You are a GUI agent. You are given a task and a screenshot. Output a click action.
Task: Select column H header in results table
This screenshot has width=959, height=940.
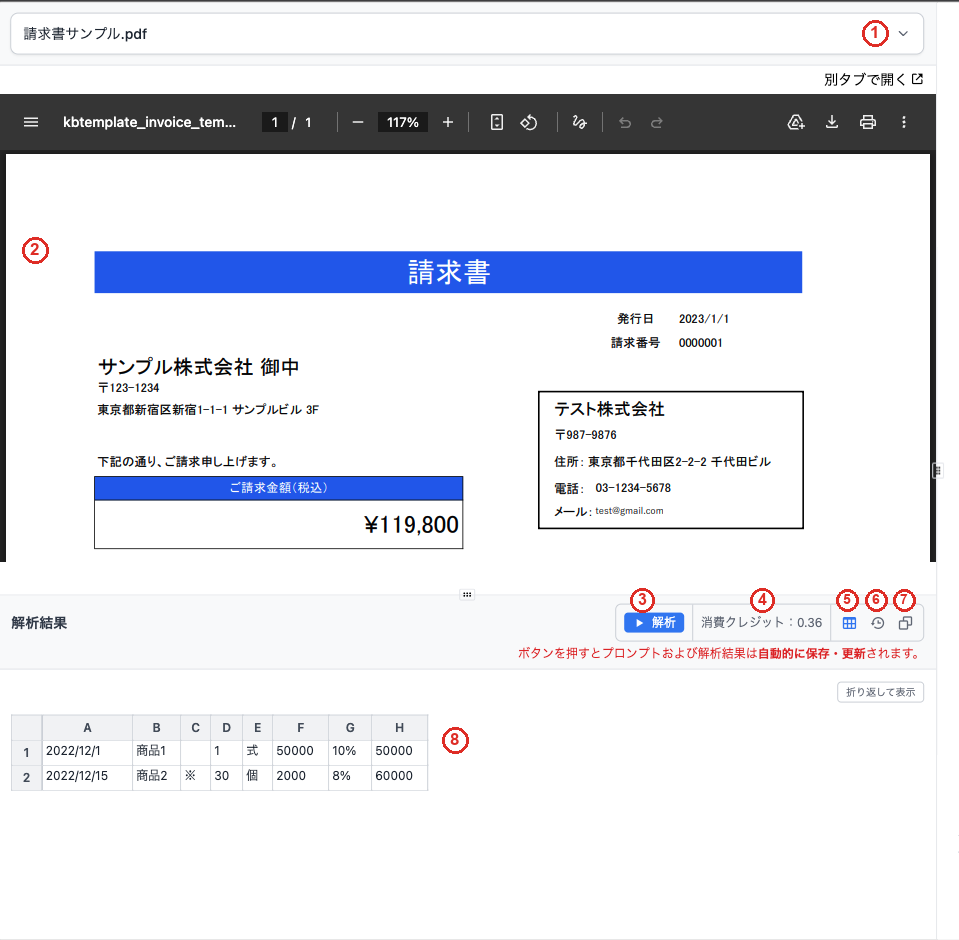pos(399,727)
